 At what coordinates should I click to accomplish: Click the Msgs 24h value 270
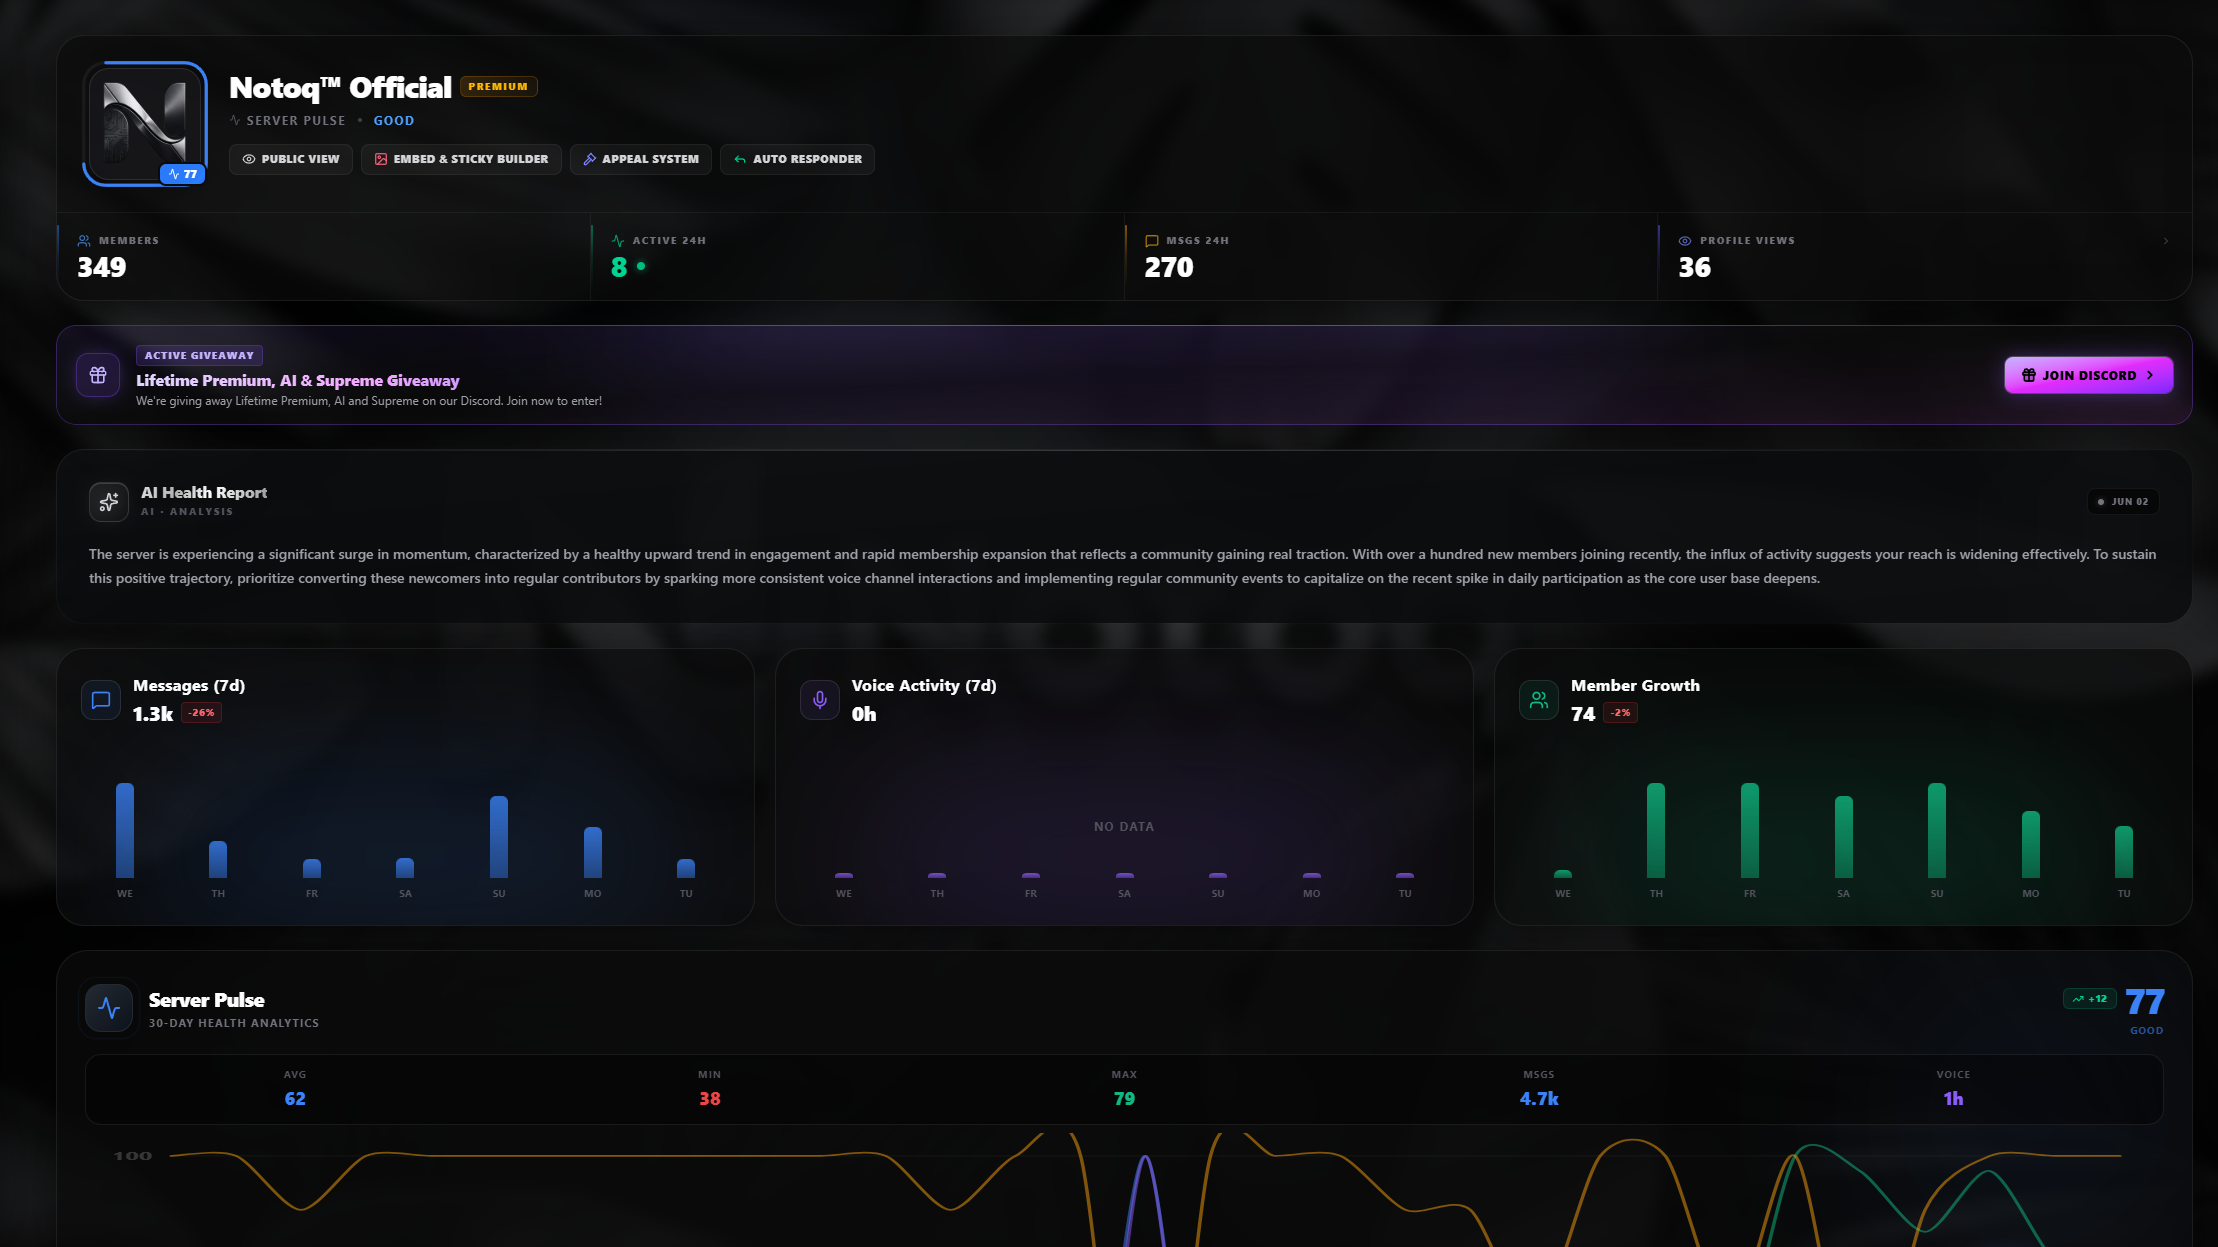point(1169,268)
